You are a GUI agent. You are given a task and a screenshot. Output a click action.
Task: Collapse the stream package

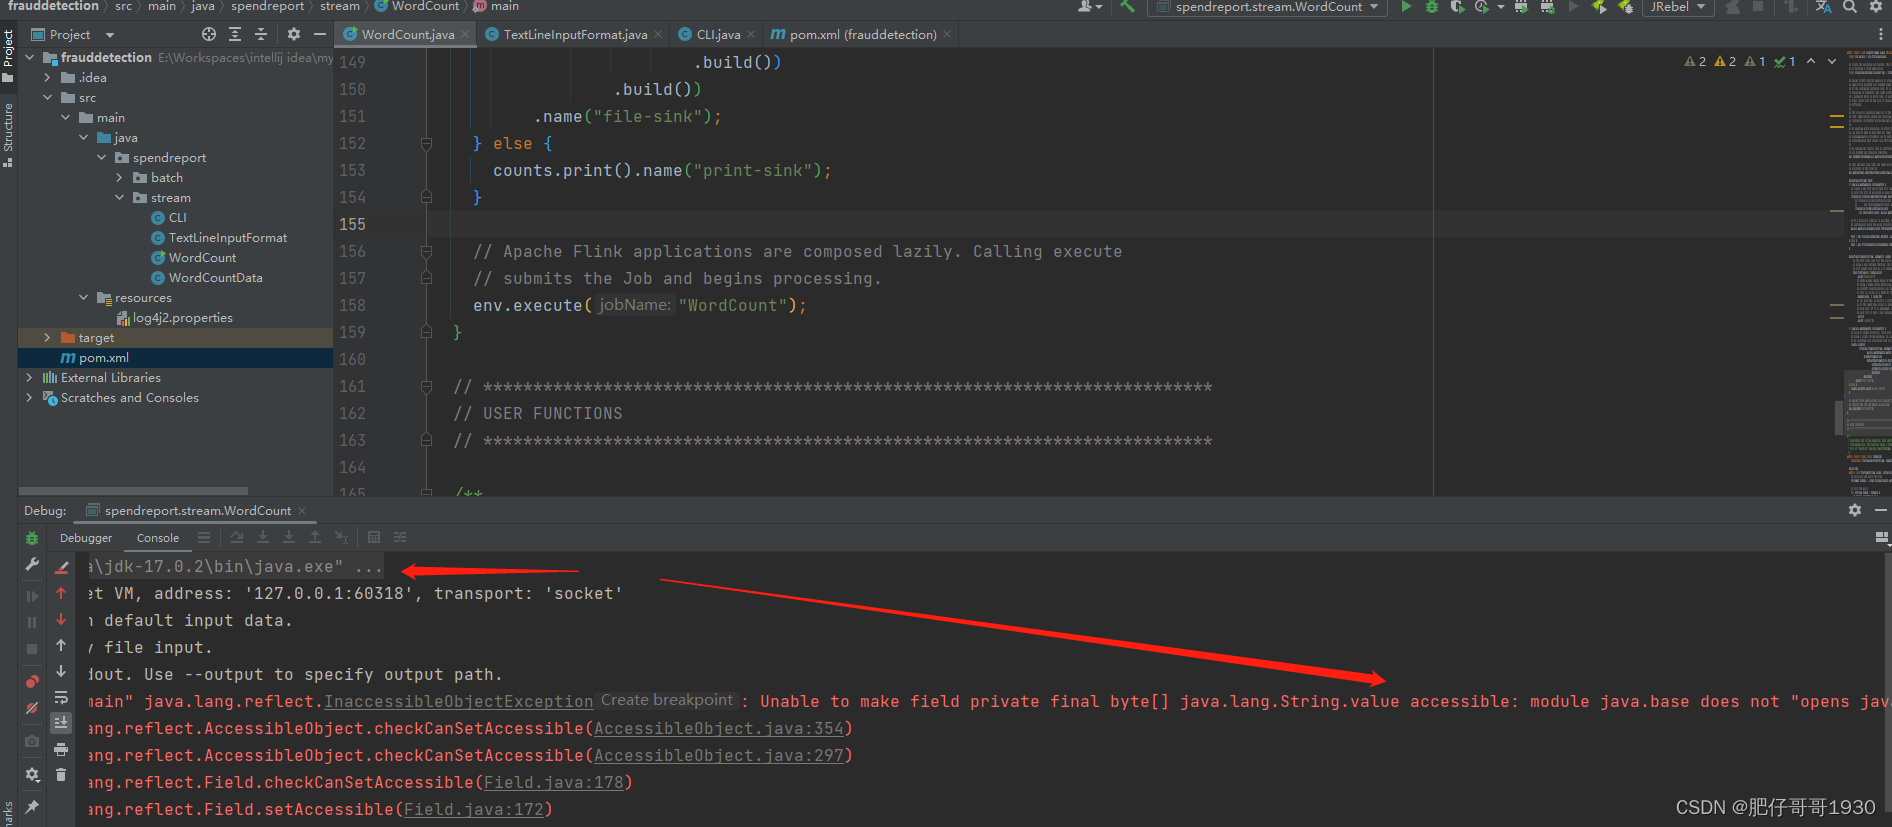(119, 198)
